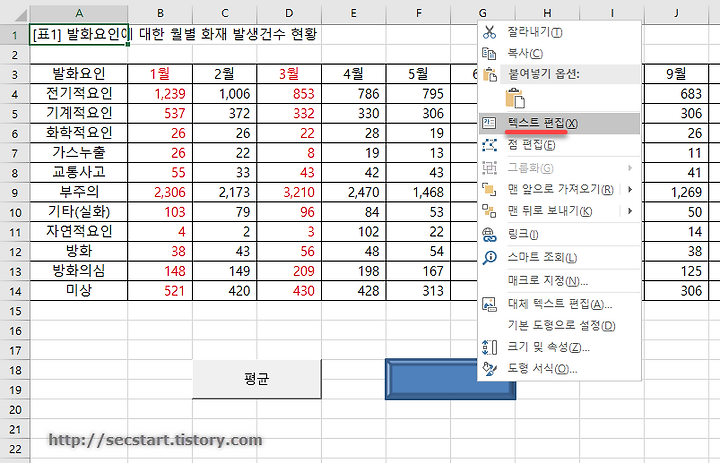Select row 14 header
The width and height of the screenshot is (720, 463).
[x=15, y=291]
